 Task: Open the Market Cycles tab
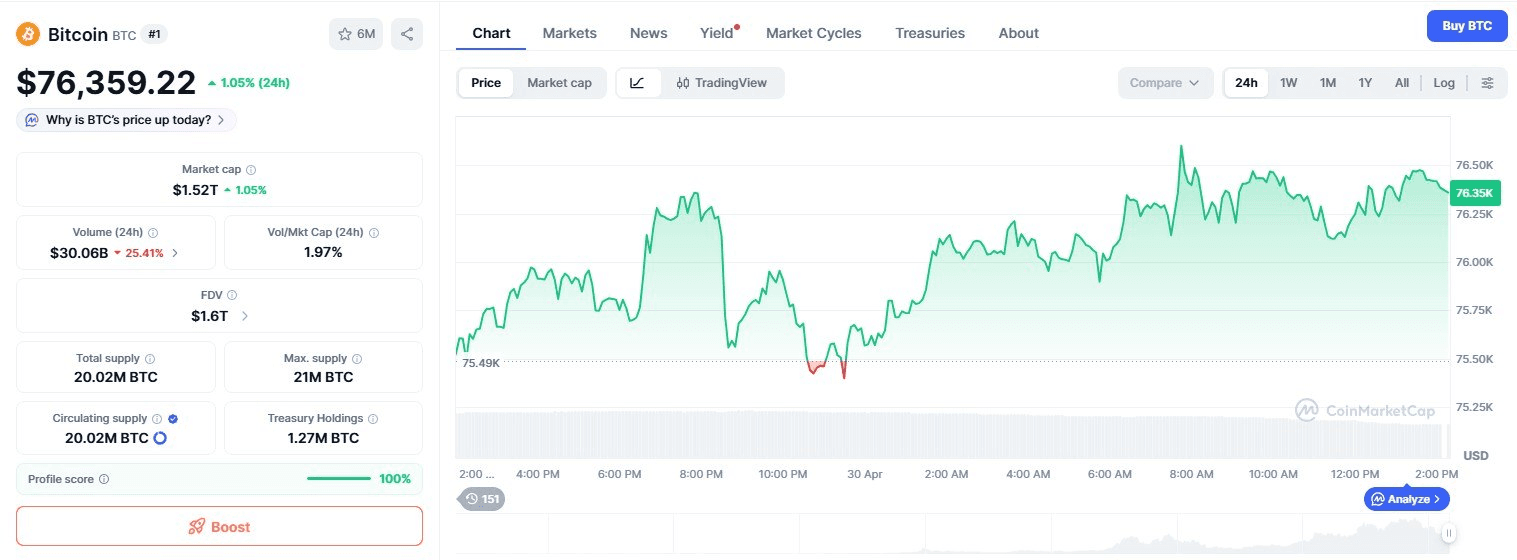tap(814, 33)
